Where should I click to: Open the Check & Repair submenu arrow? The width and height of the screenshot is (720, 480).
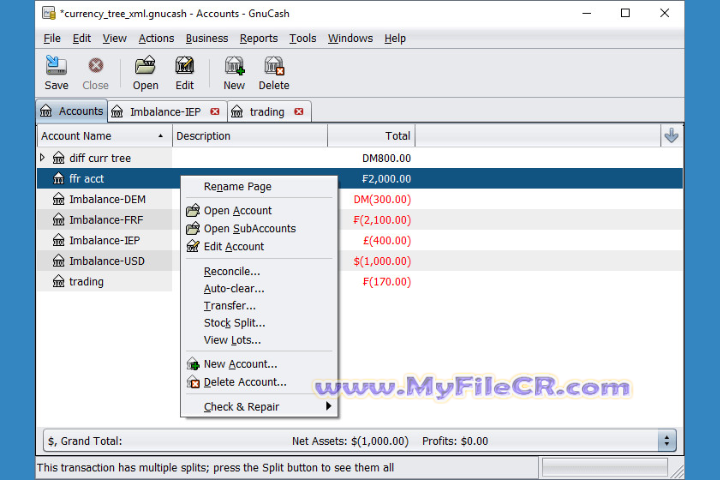[x=328, y=406]
